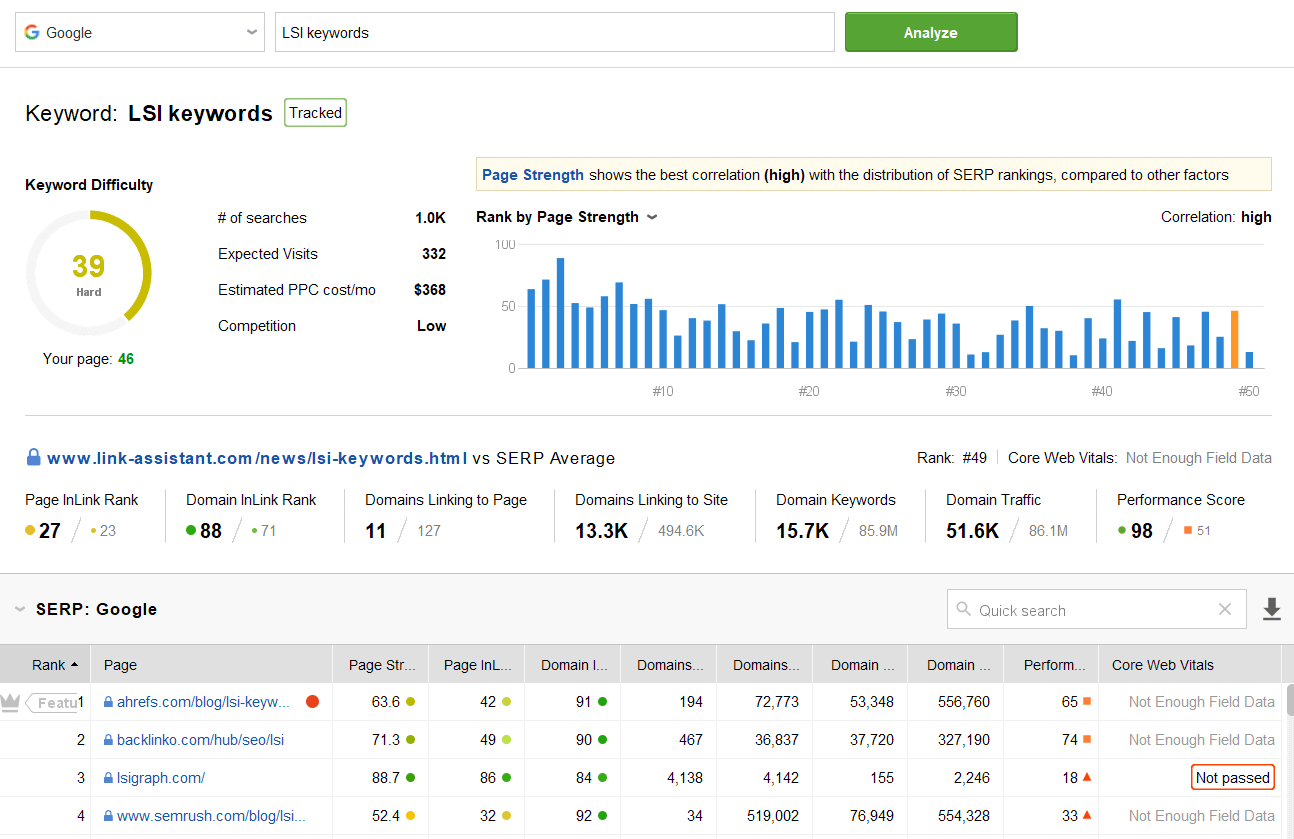Viewport: 1294px width, 839px height.
Task: Click the Google logo icon in search engine selector
Action: tap(32, 32)
